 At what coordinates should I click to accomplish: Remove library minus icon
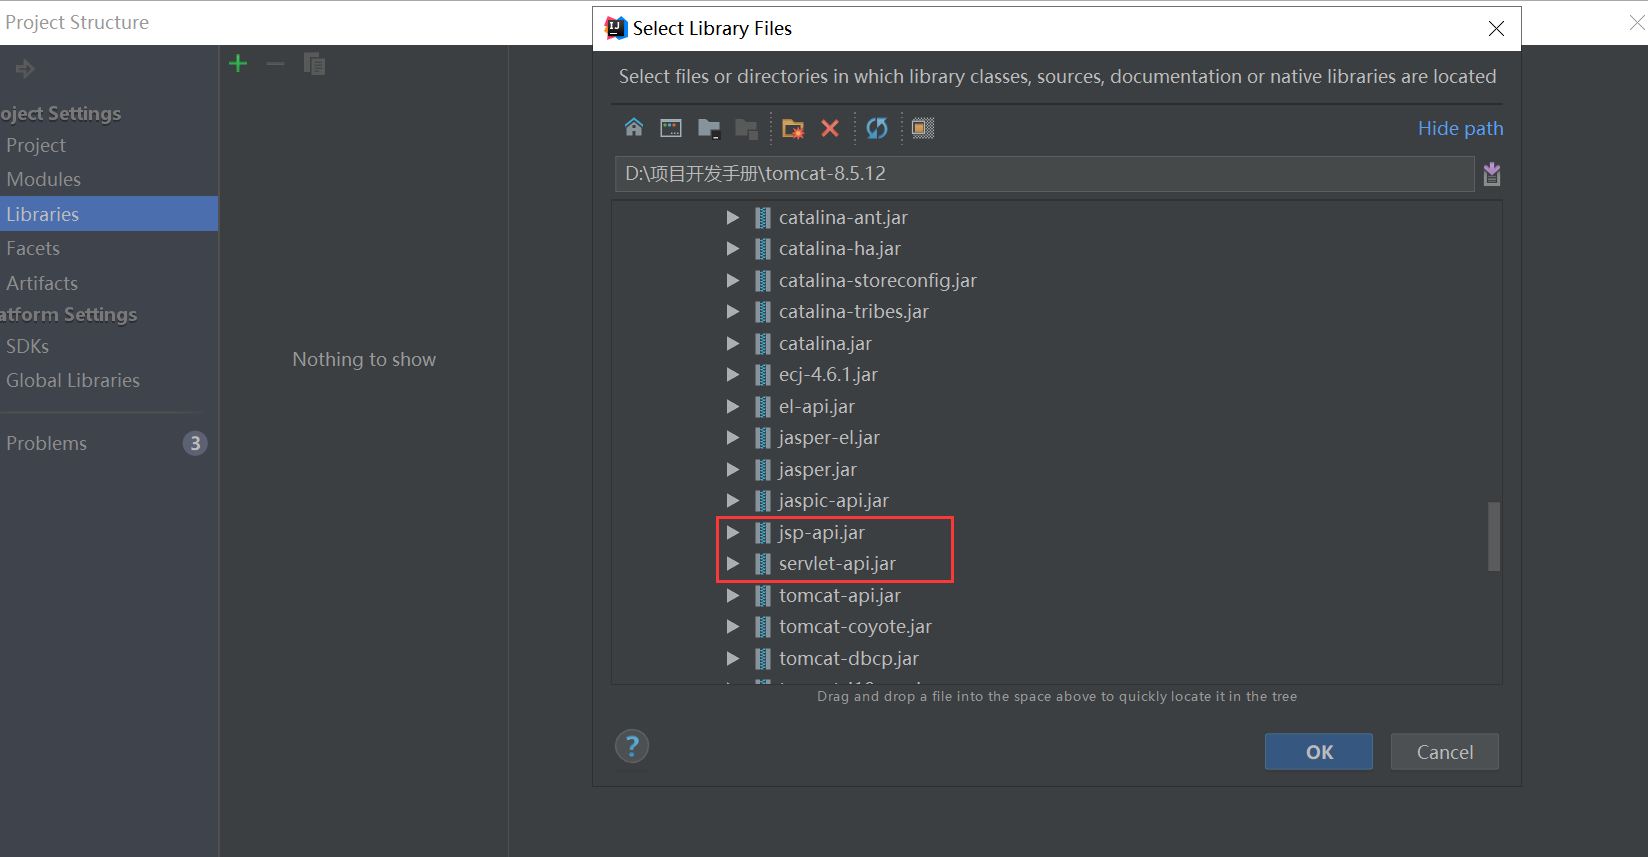pos(275,64)
